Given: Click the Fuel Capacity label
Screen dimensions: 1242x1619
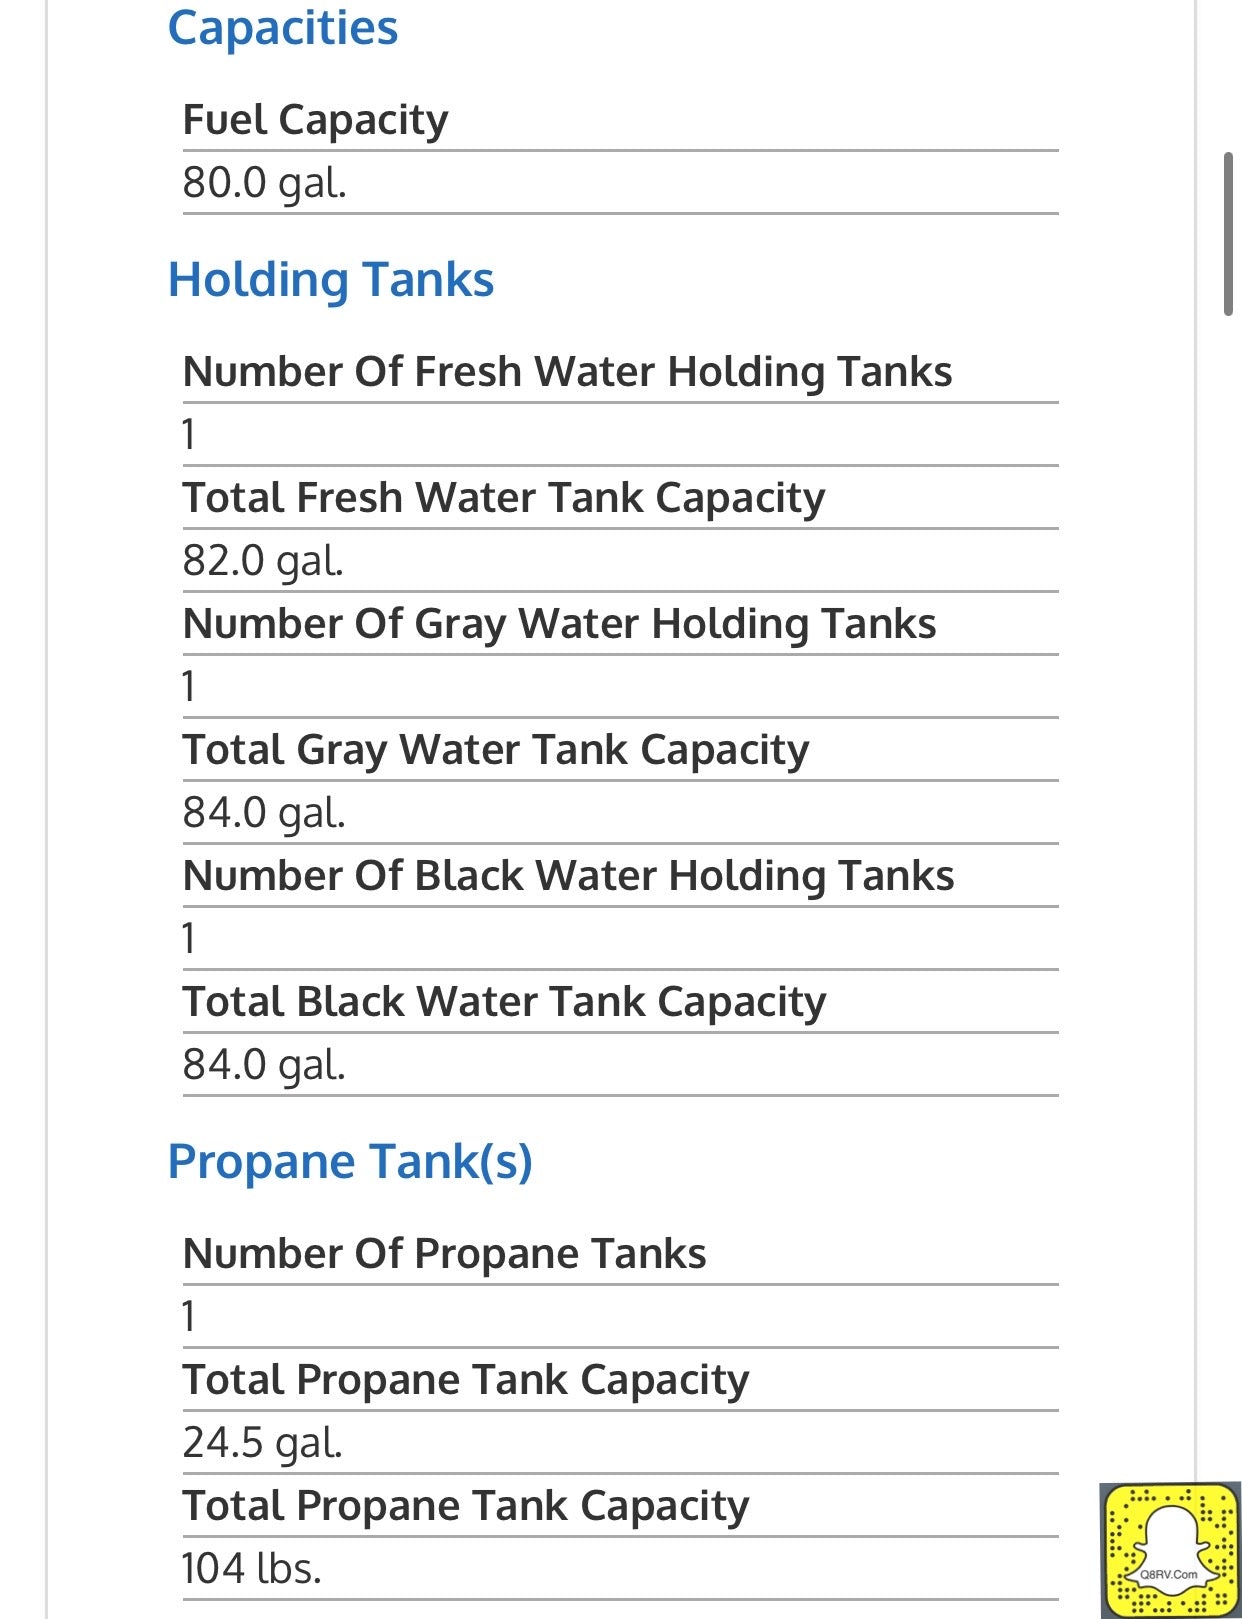Looking at the screenshot, I should (315, 120).
